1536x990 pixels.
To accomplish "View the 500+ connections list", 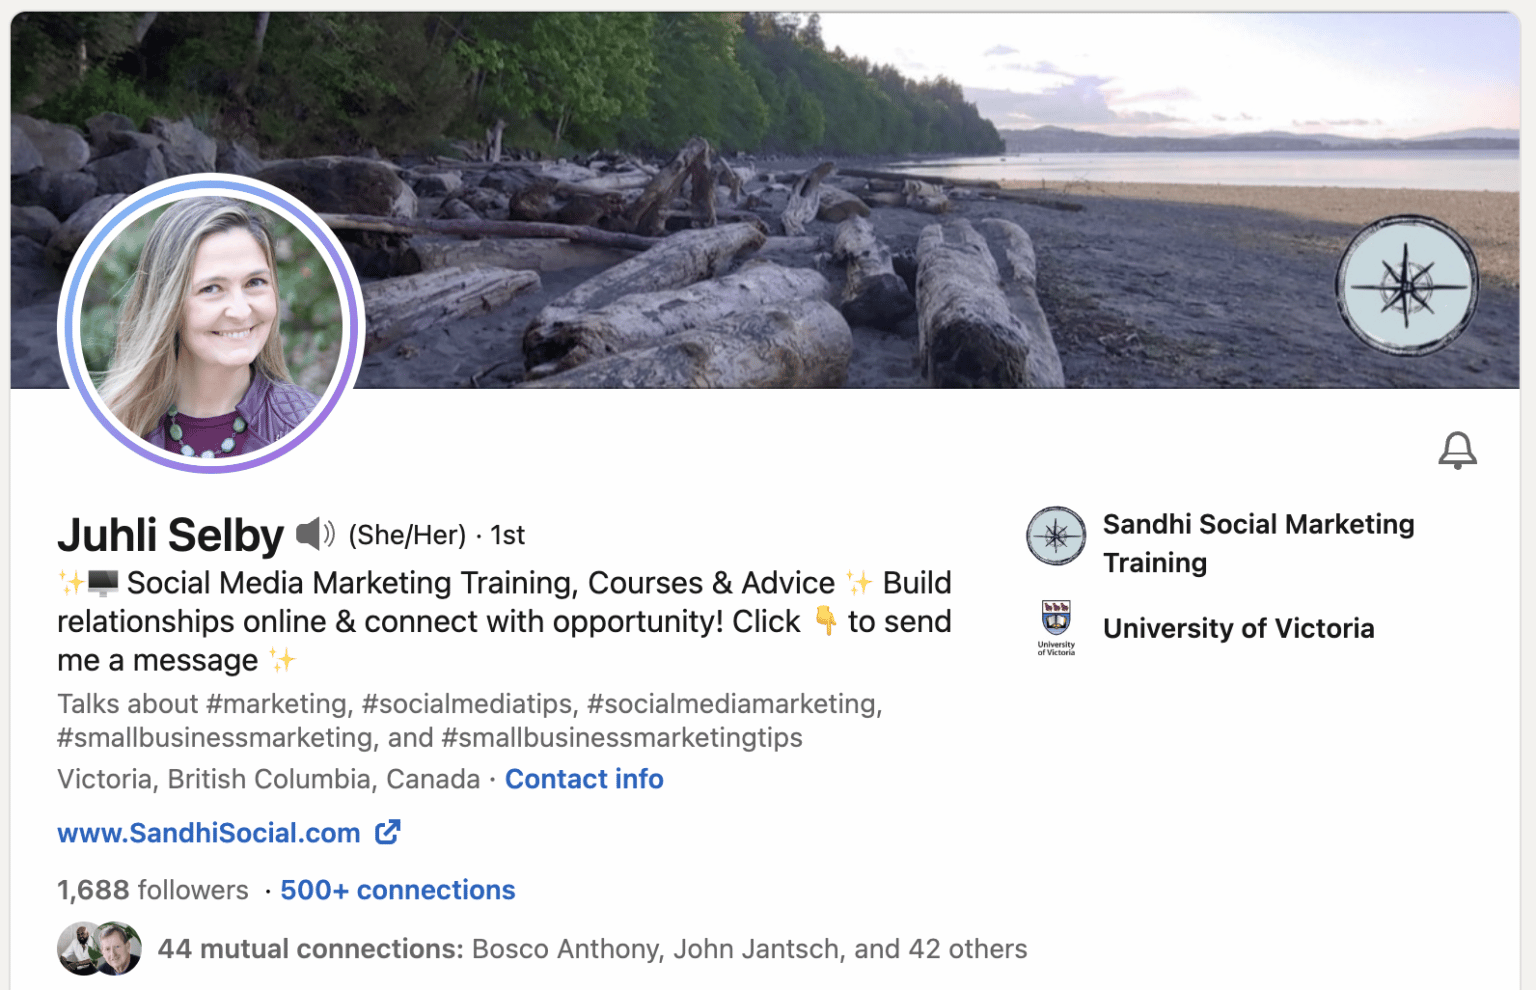I will (x=397, y=889).
